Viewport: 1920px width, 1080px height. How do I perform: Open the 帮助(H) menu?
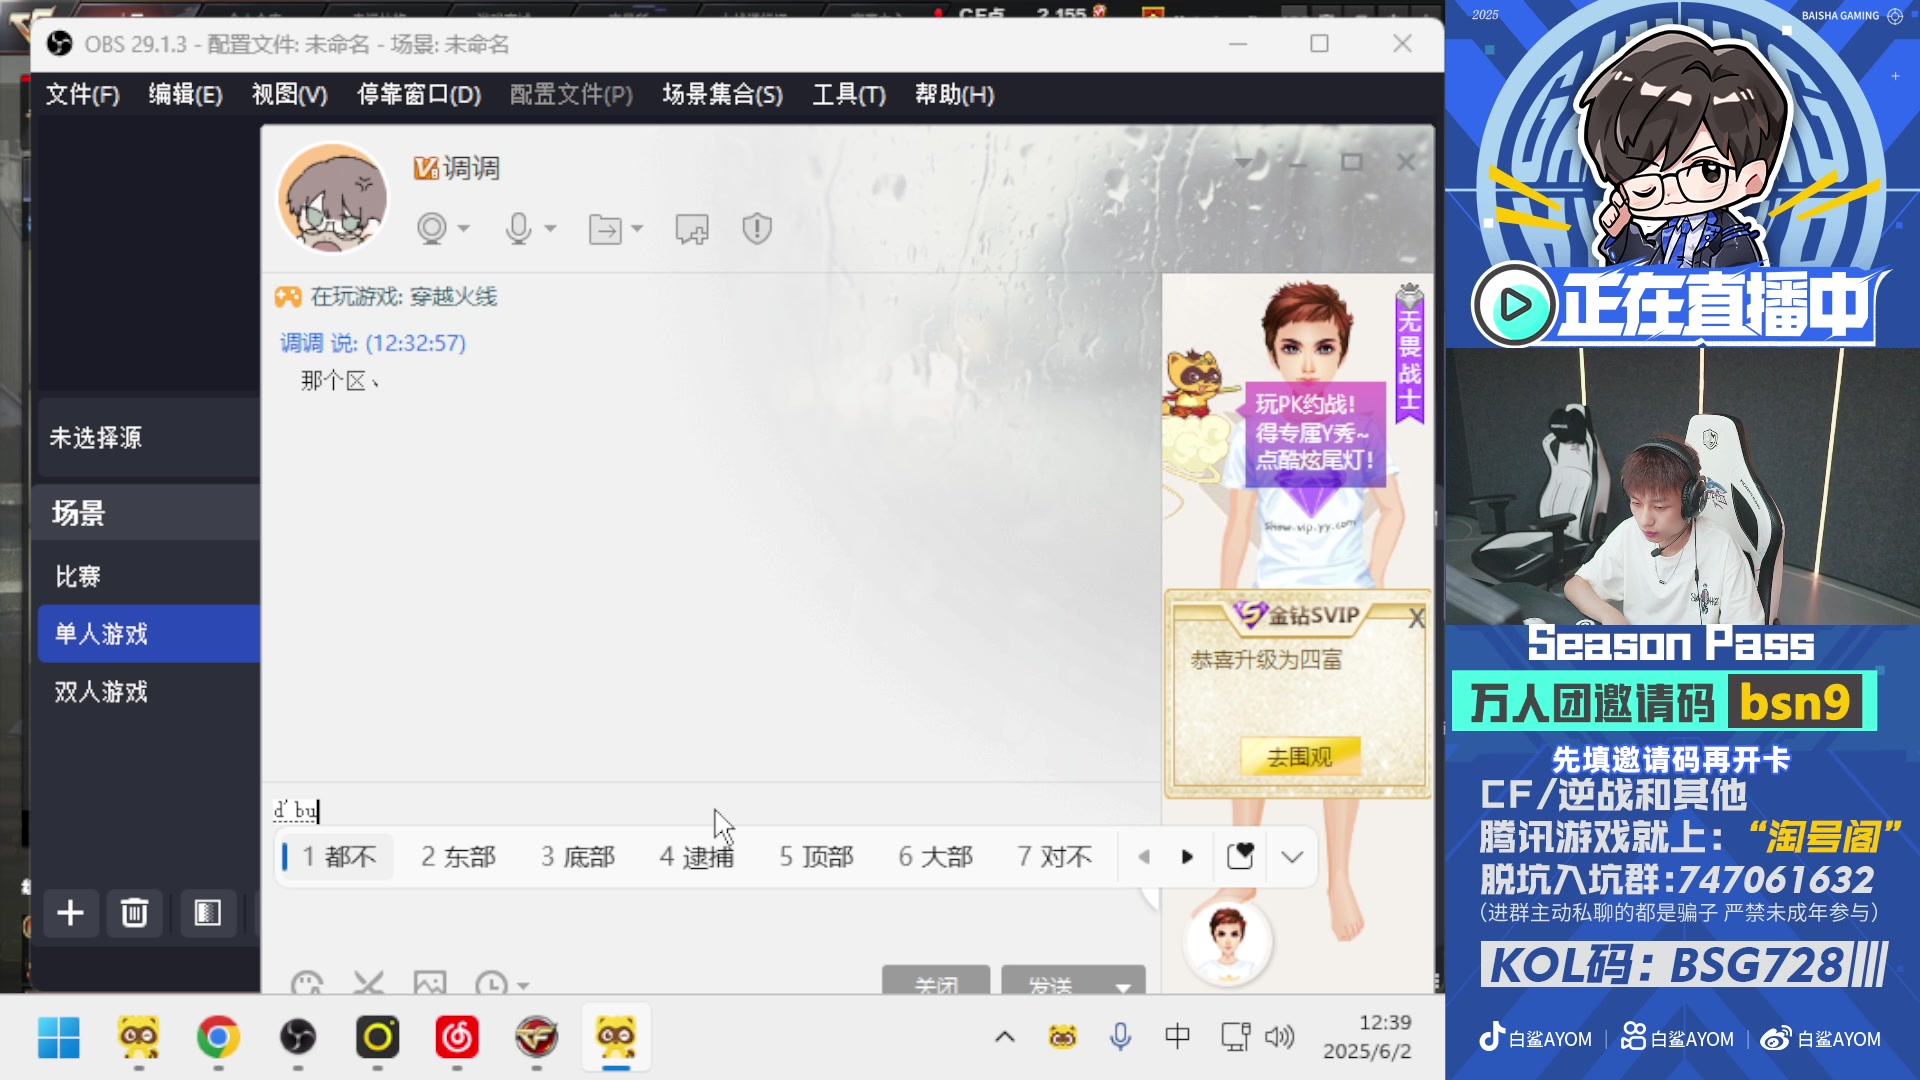954,95
